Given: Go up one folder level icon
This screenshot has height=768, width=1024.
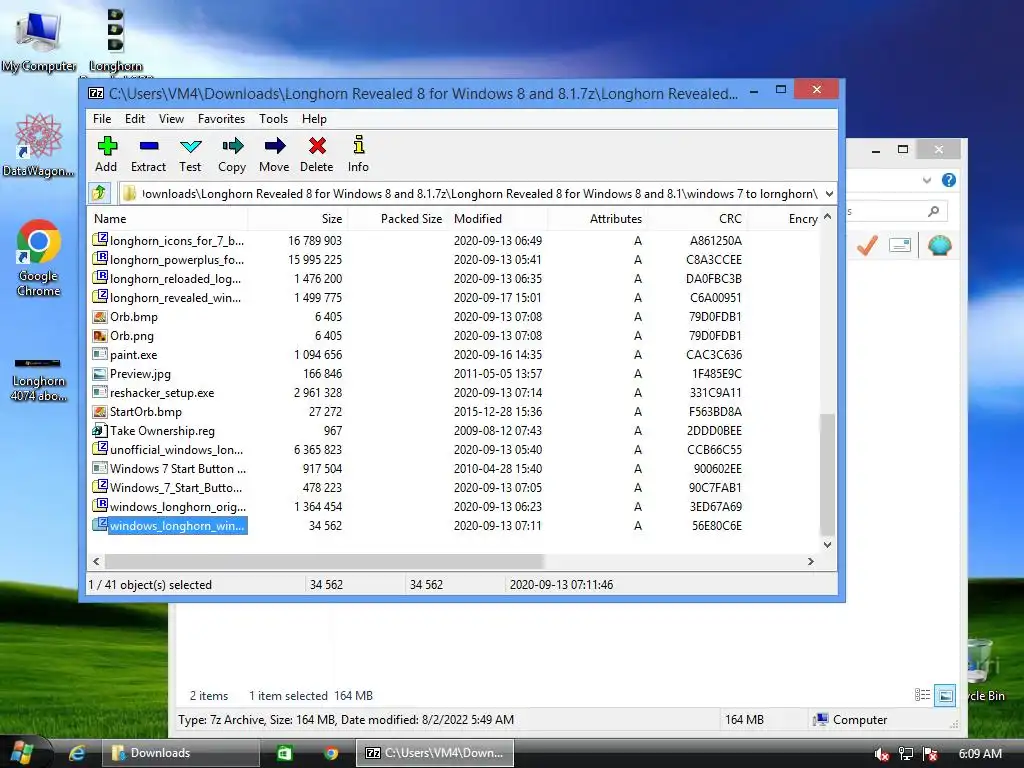Looking at the screenshot, I should coord(99,193).
